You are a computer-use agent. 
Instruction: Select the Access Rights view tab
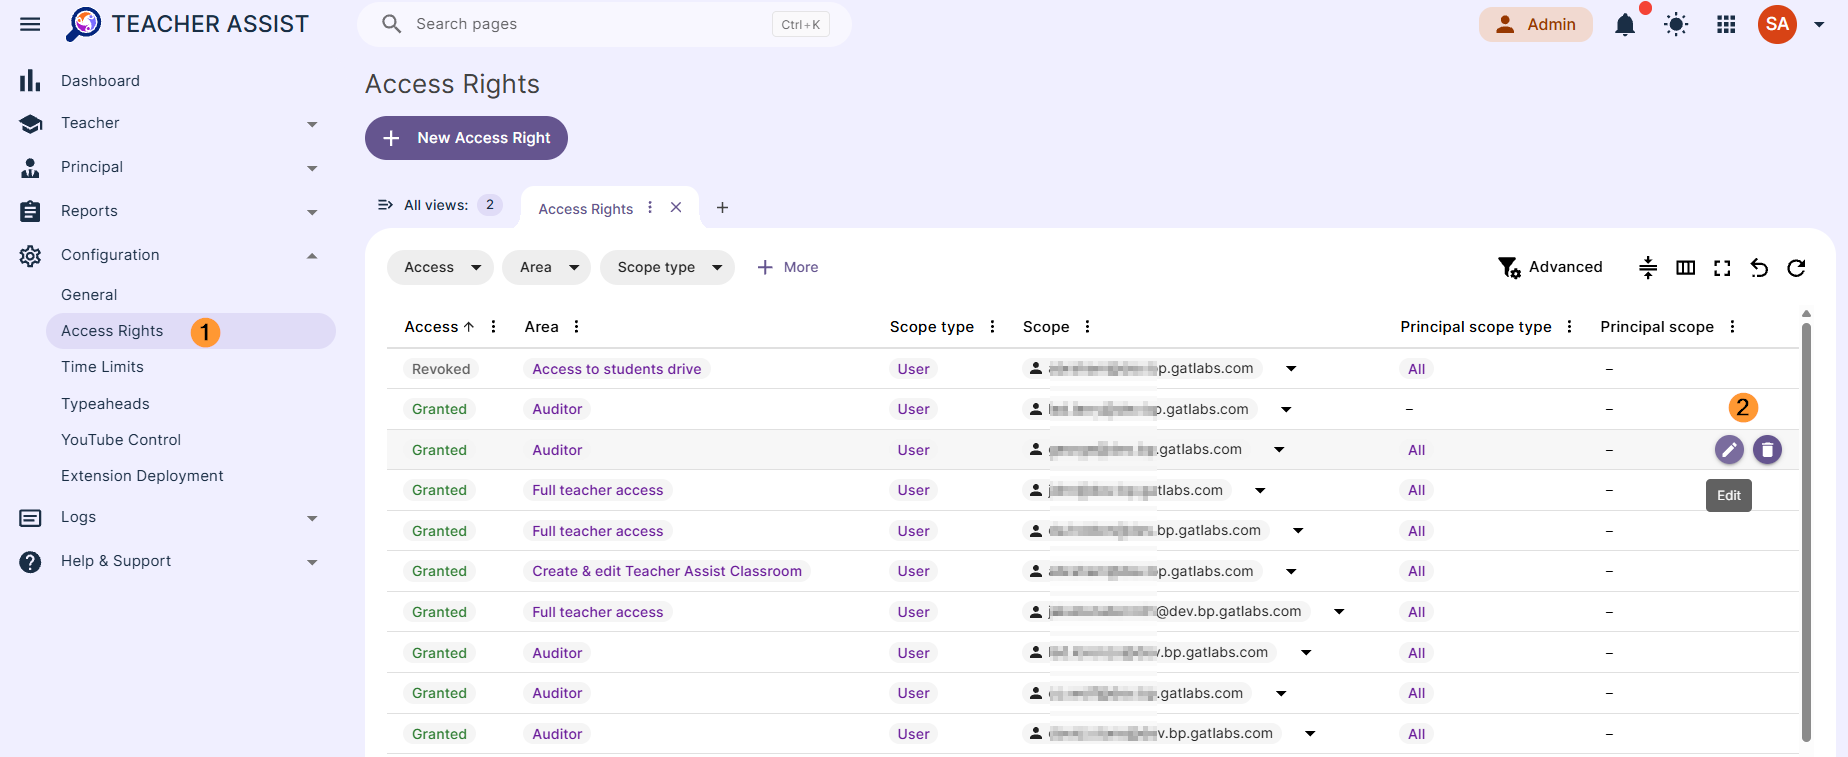585,209
